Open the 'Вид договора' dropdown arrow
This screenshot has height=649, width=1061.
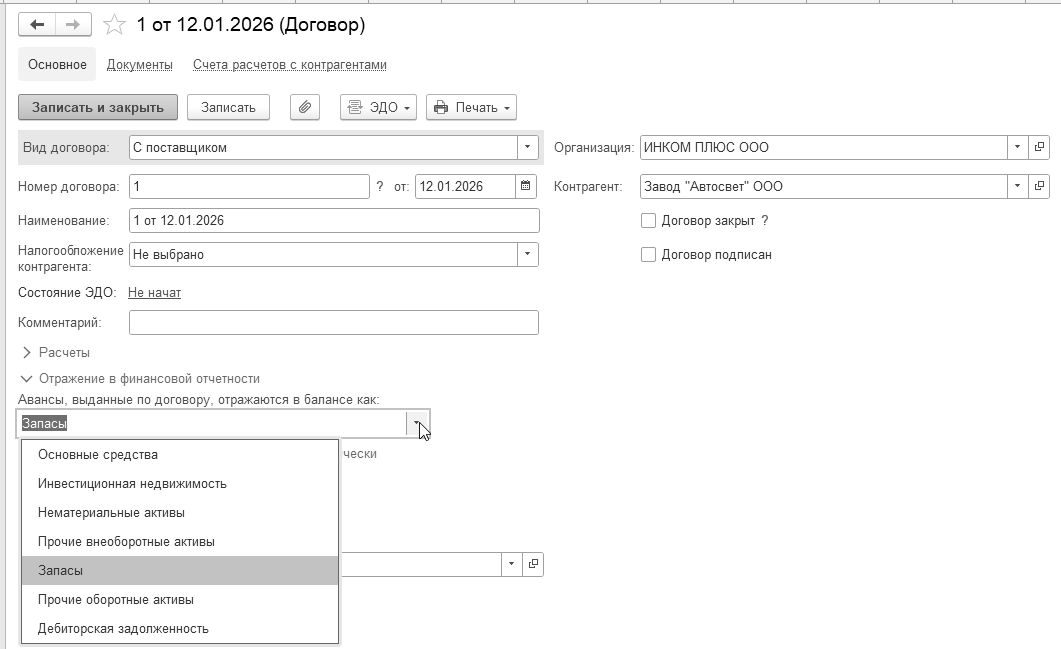(528, 147)
